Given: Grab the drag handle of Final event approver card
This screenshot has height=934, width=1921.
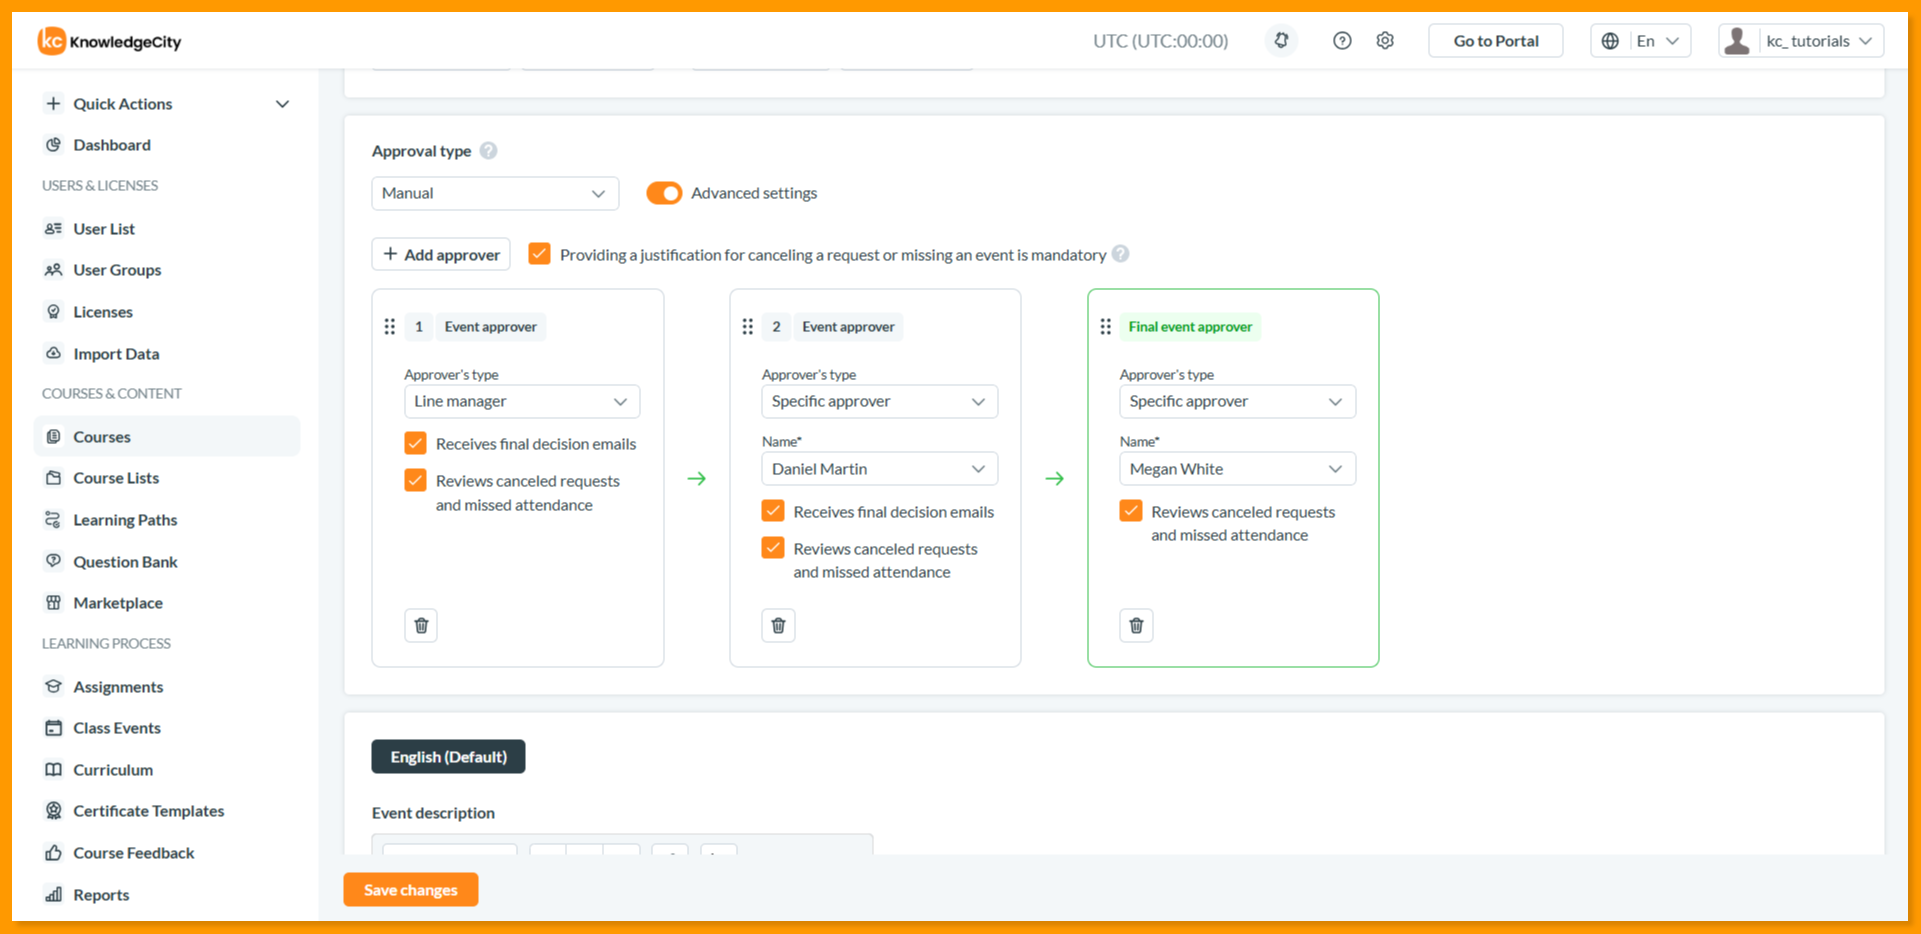Looking at the screenshot, I should (x=1105, y=327).
